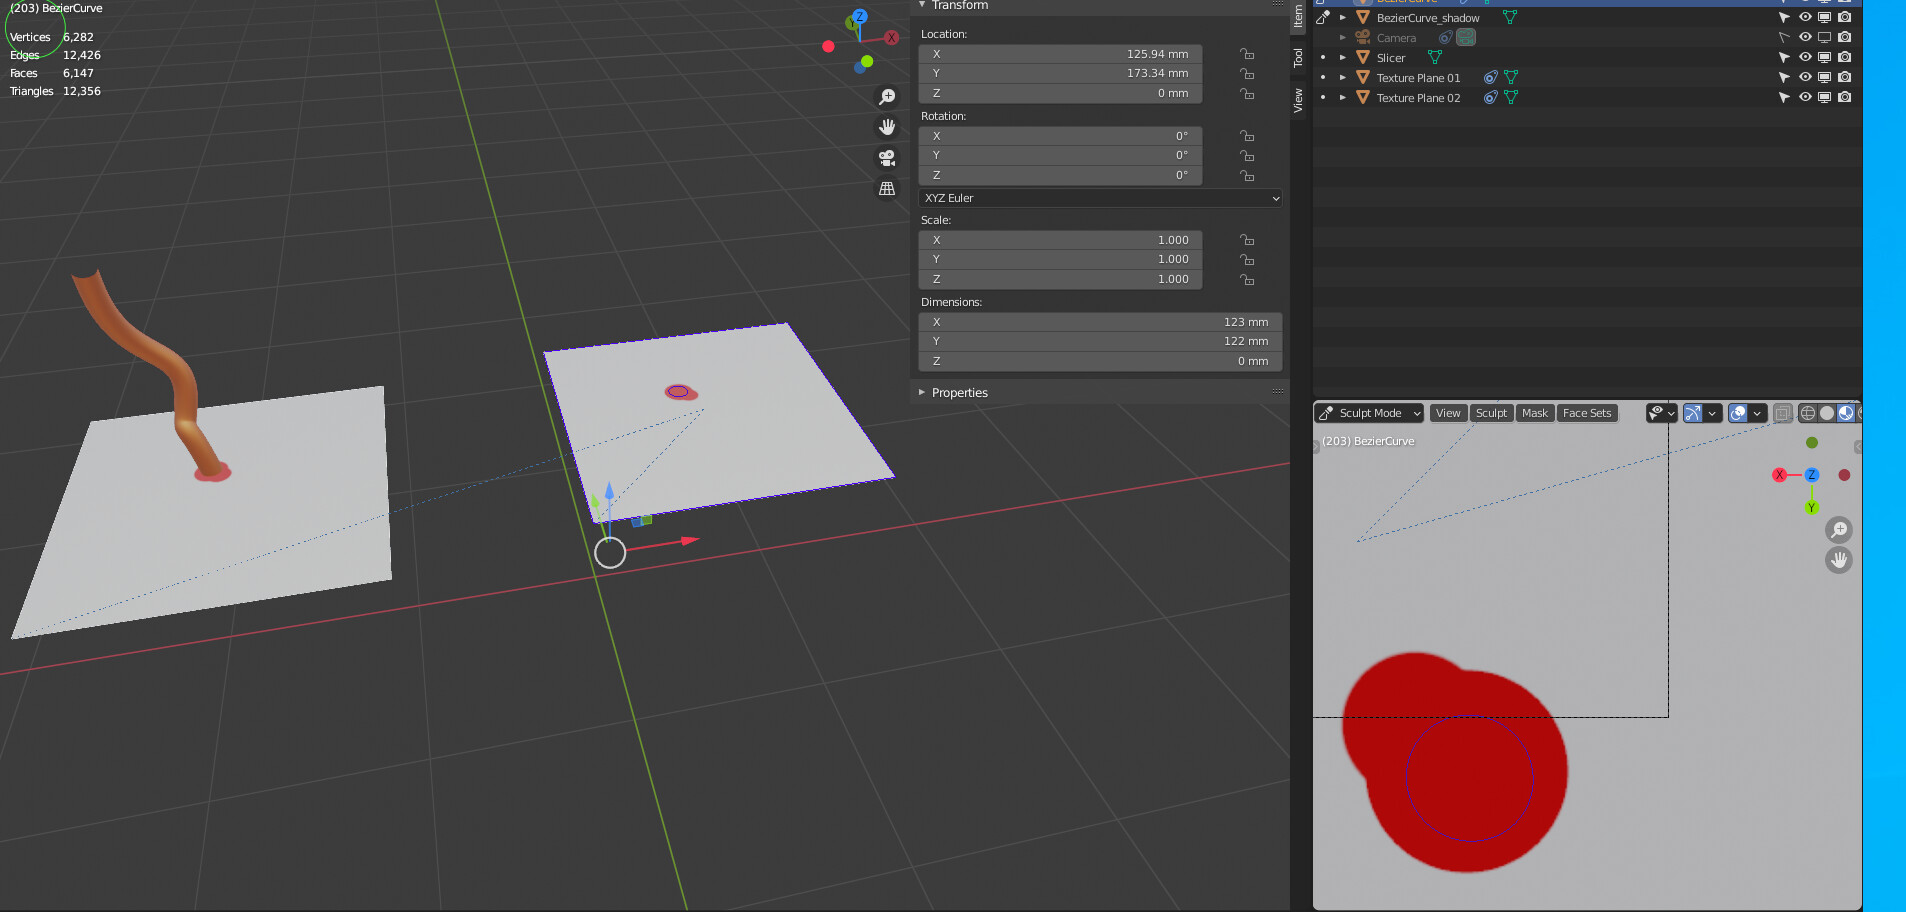Toggle camera view in main viewport

click(x=887, y=158)
